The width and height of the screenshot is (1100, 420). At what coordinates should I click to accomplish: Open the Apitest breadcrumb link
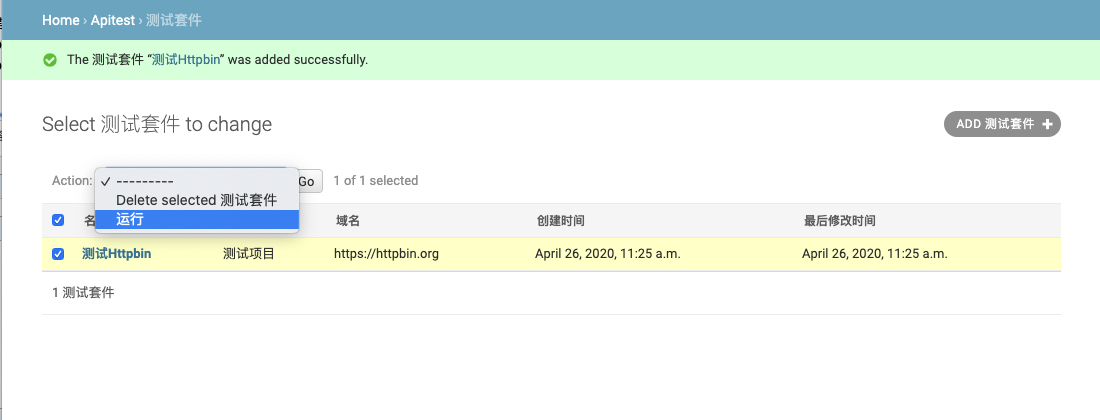pos(113,20)
